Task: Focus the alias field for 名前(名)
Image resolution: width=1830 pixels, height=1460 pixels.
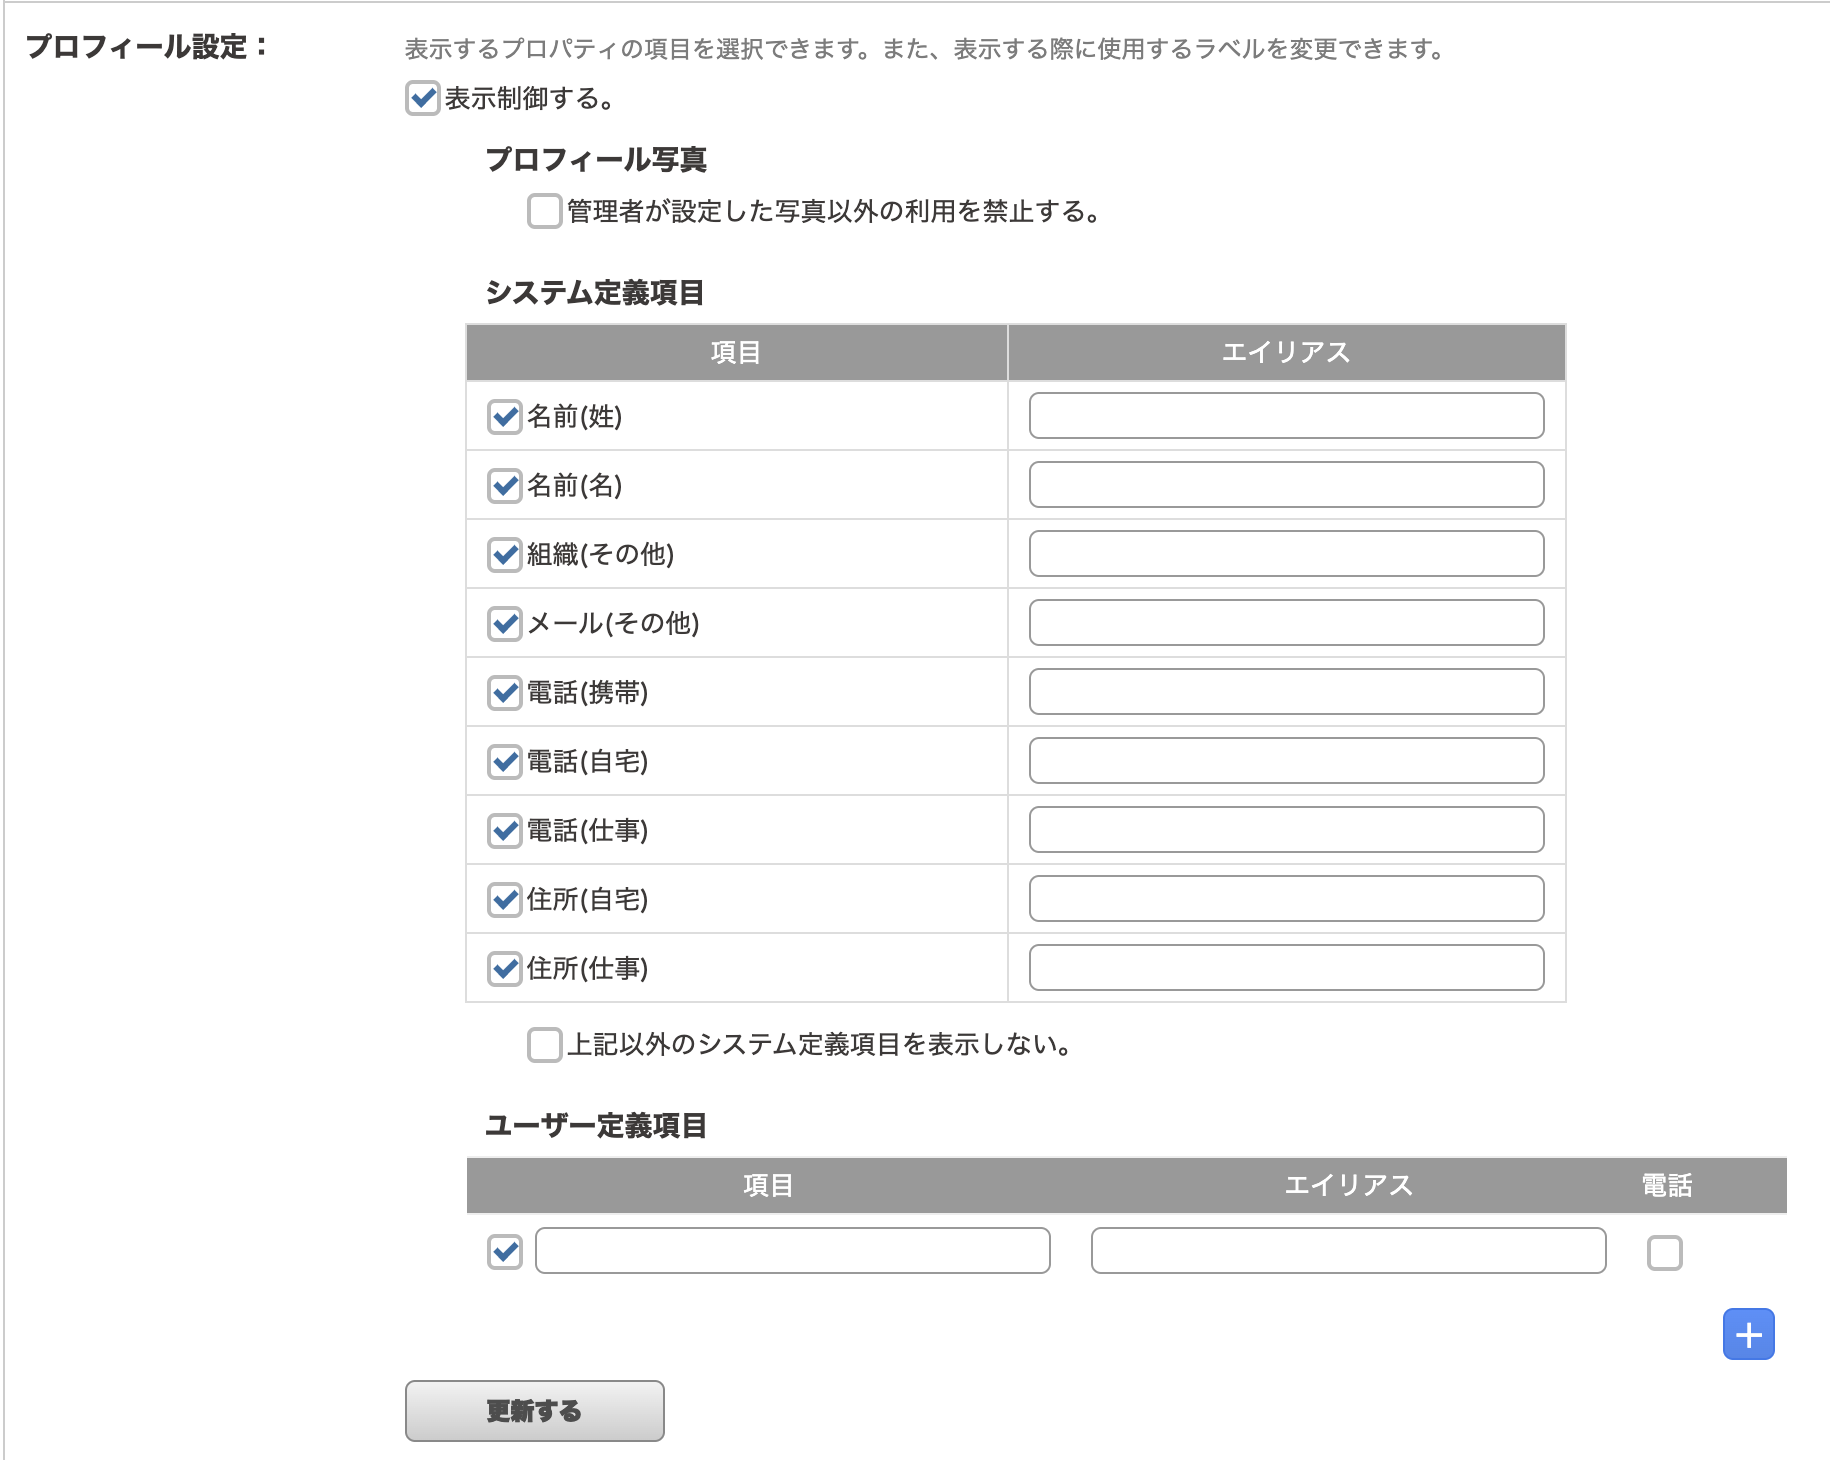Action: tap(1287, 485)
